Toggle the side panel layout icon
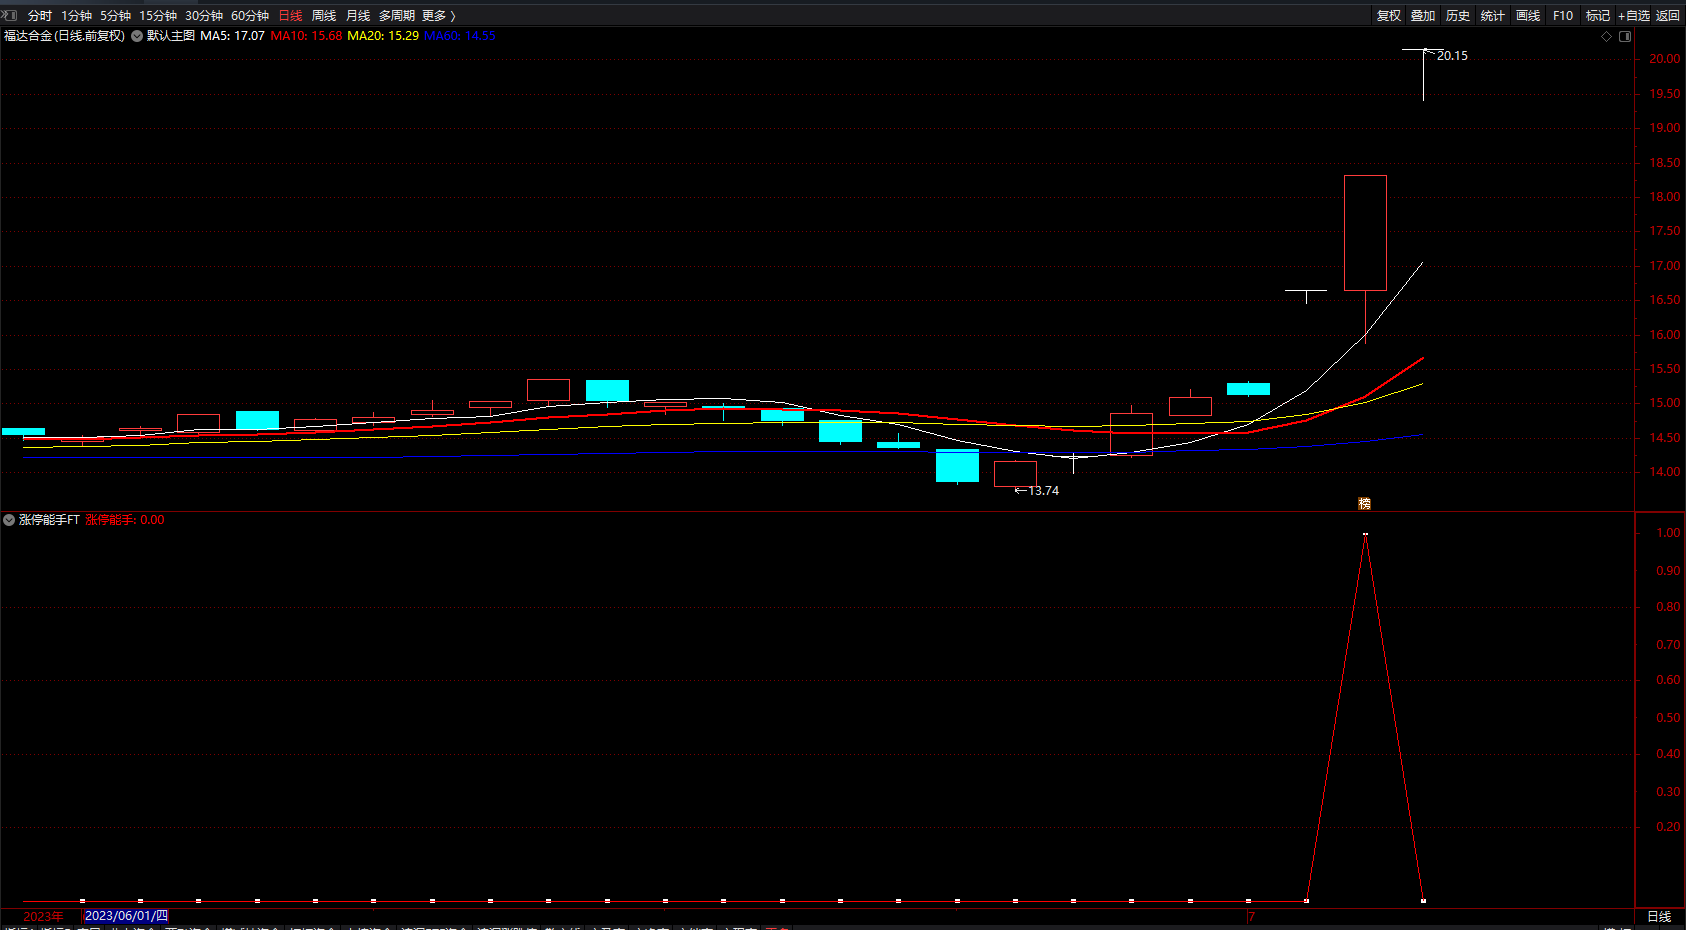Screen dimensions: 1686x930 (x=1625, y=36)
